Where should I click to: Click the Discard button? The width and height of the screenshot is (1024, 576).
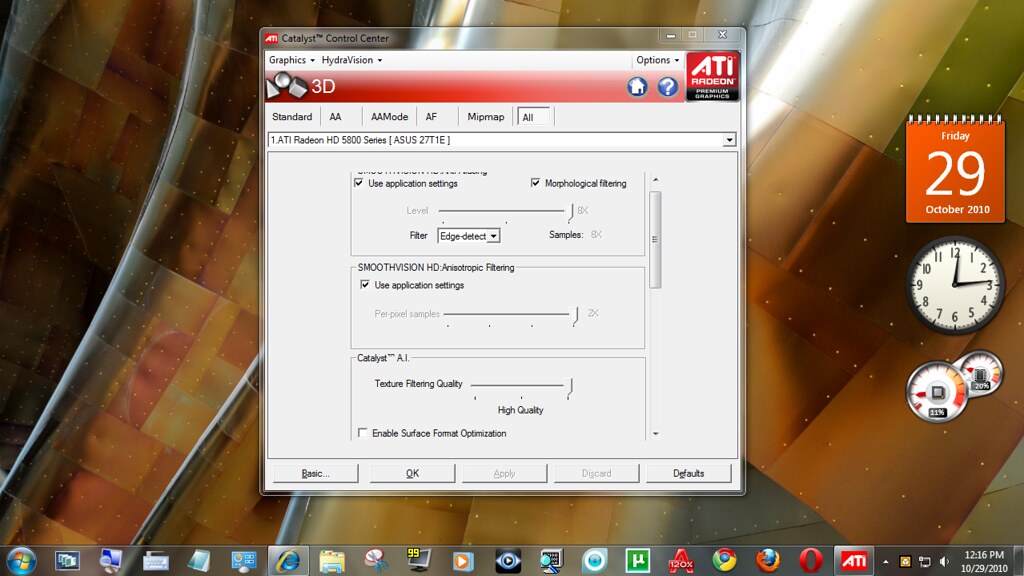[596, 473]
